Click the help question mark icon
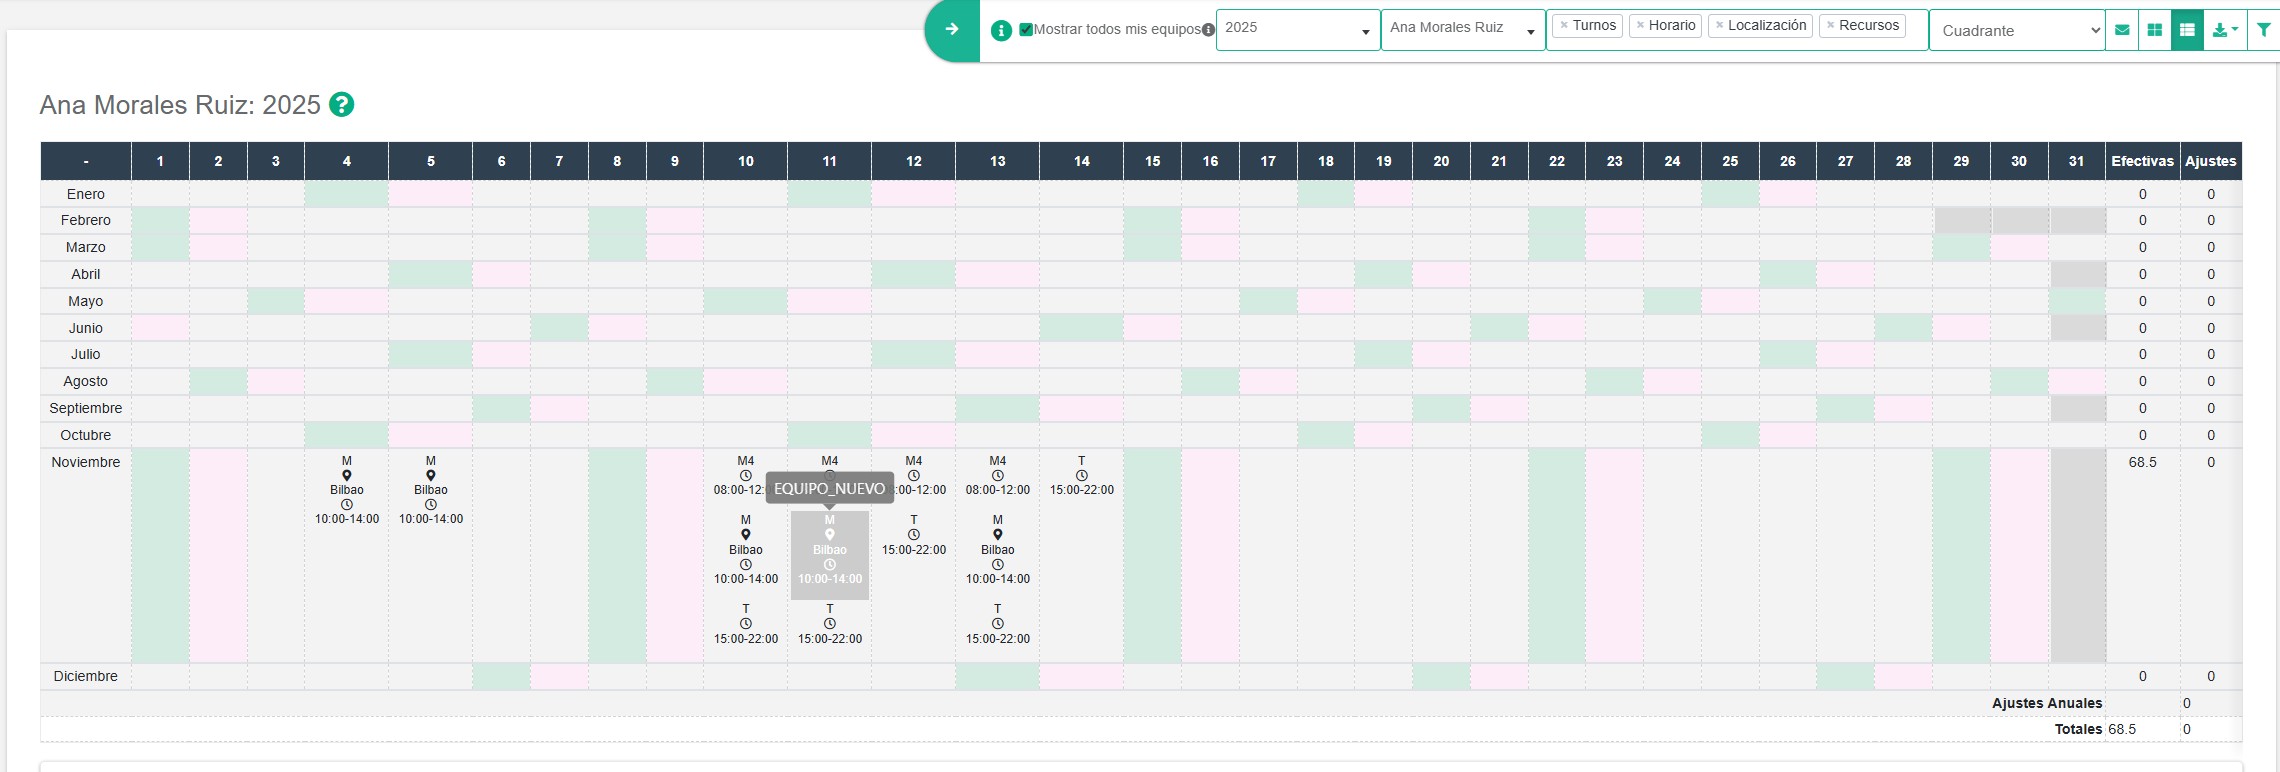This screenshot has width=2280, height=772. (342, 105)
